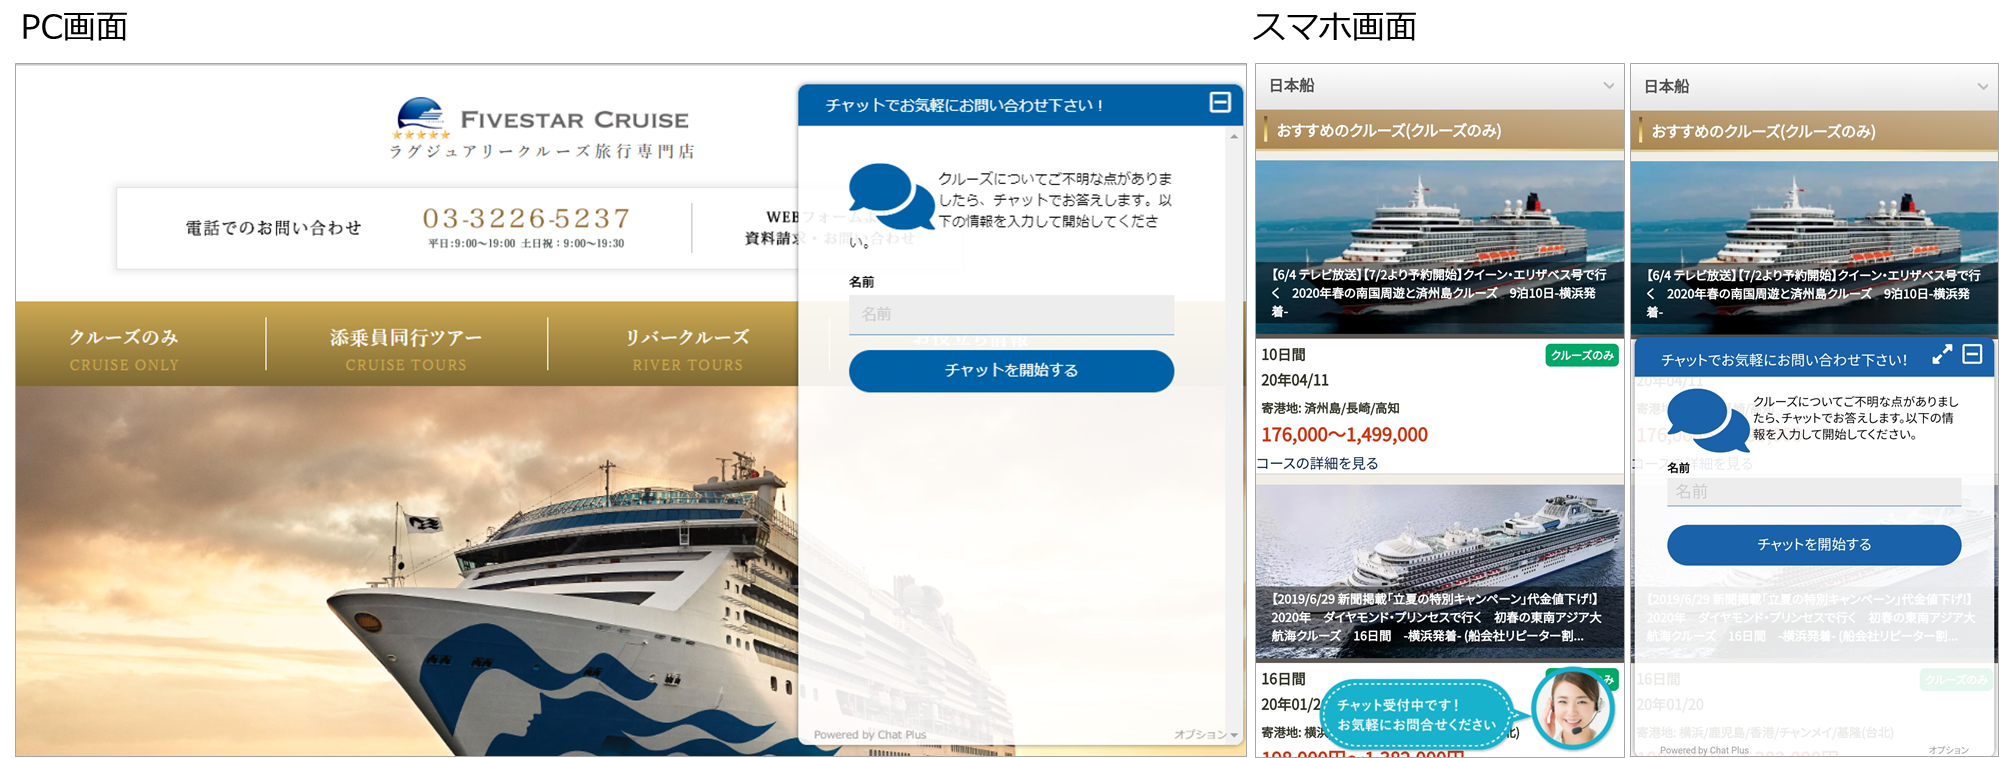Open the クルーズのみ CRUISE ONLY nav tab

coord(124,349)
